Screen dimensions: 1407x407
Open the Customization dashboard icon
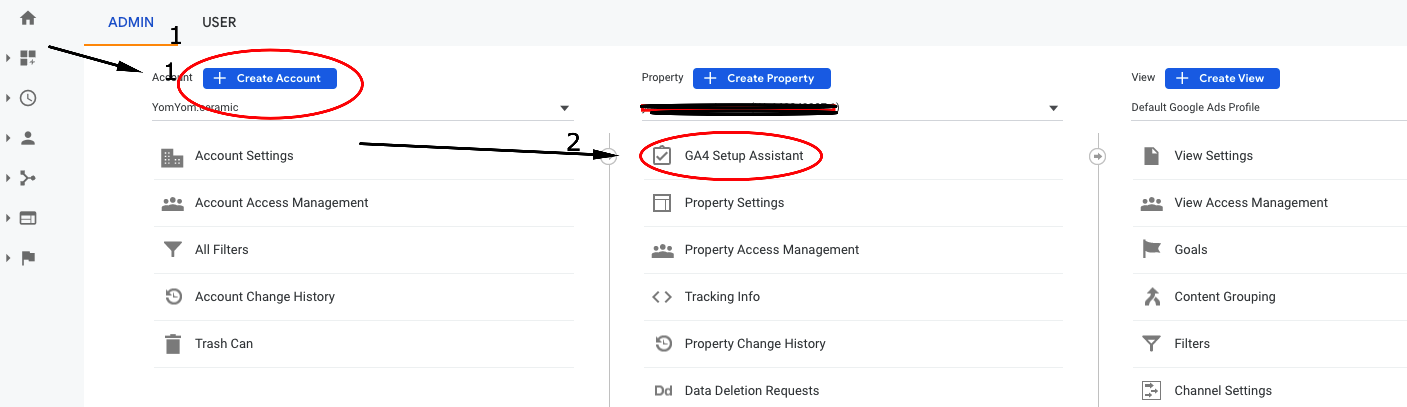(28, 58)
